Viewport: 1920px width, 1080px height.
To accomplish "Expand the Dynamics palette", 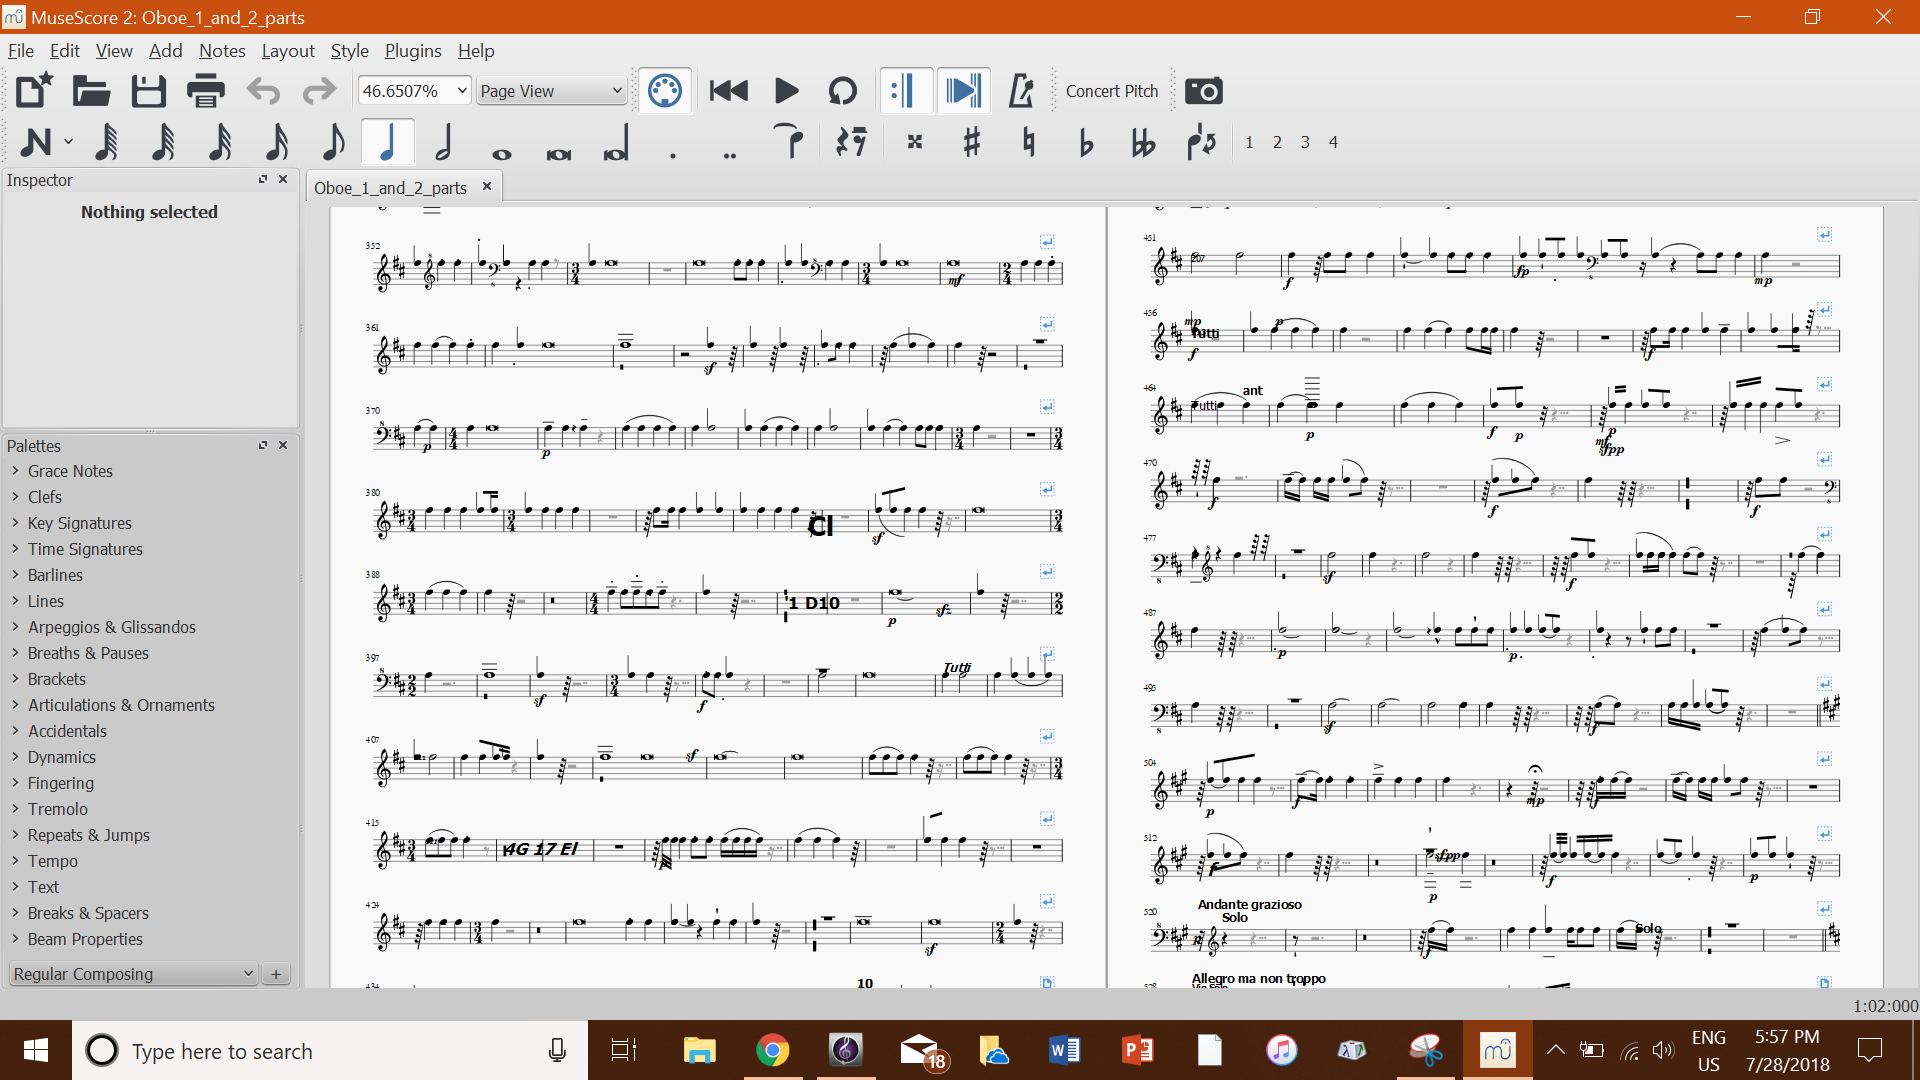I will click(61, 757).
